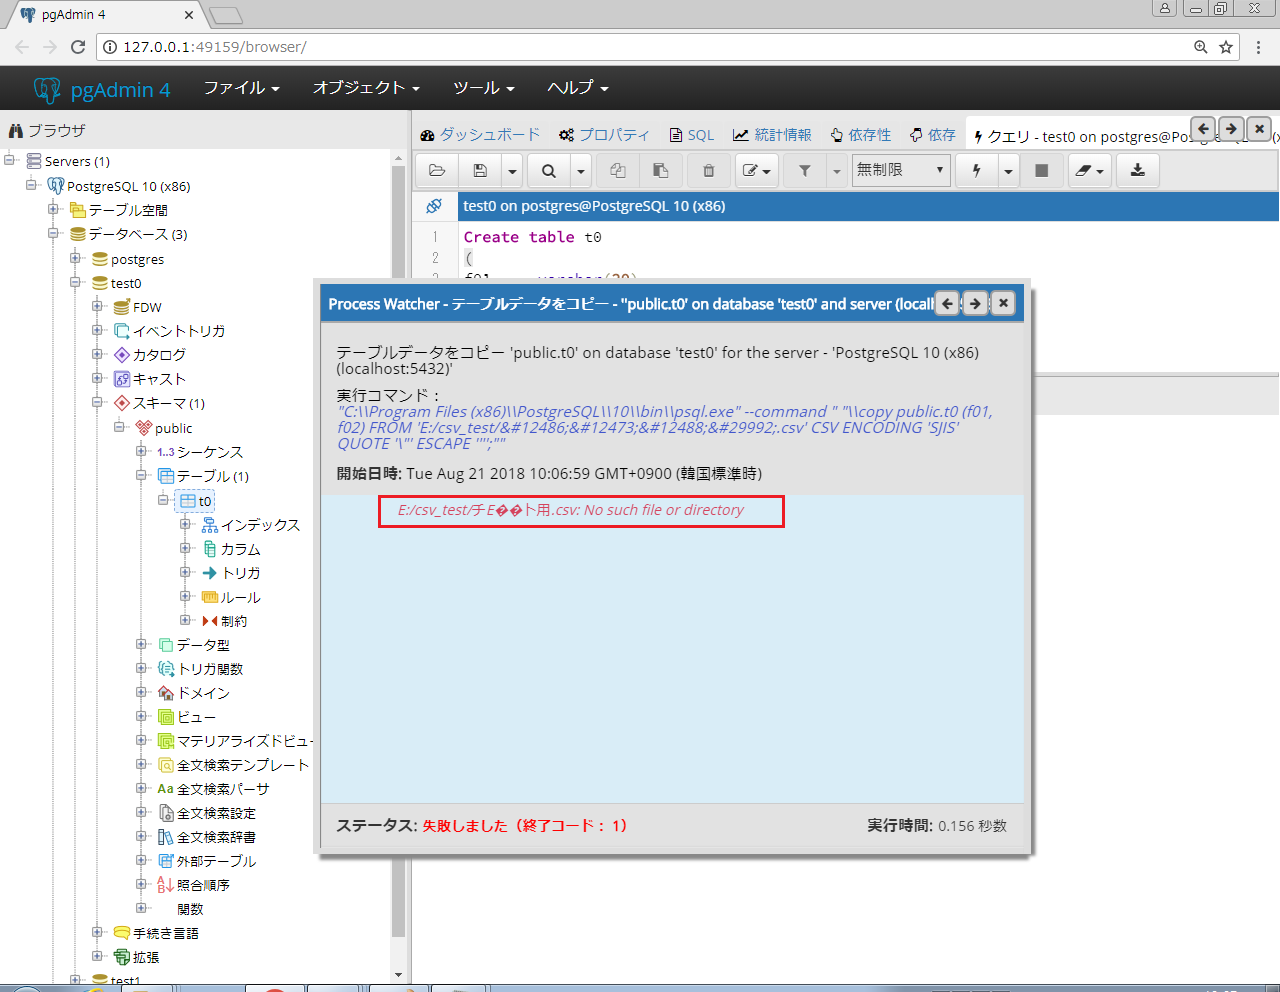Click the download CSV icon

(1138, 171)
